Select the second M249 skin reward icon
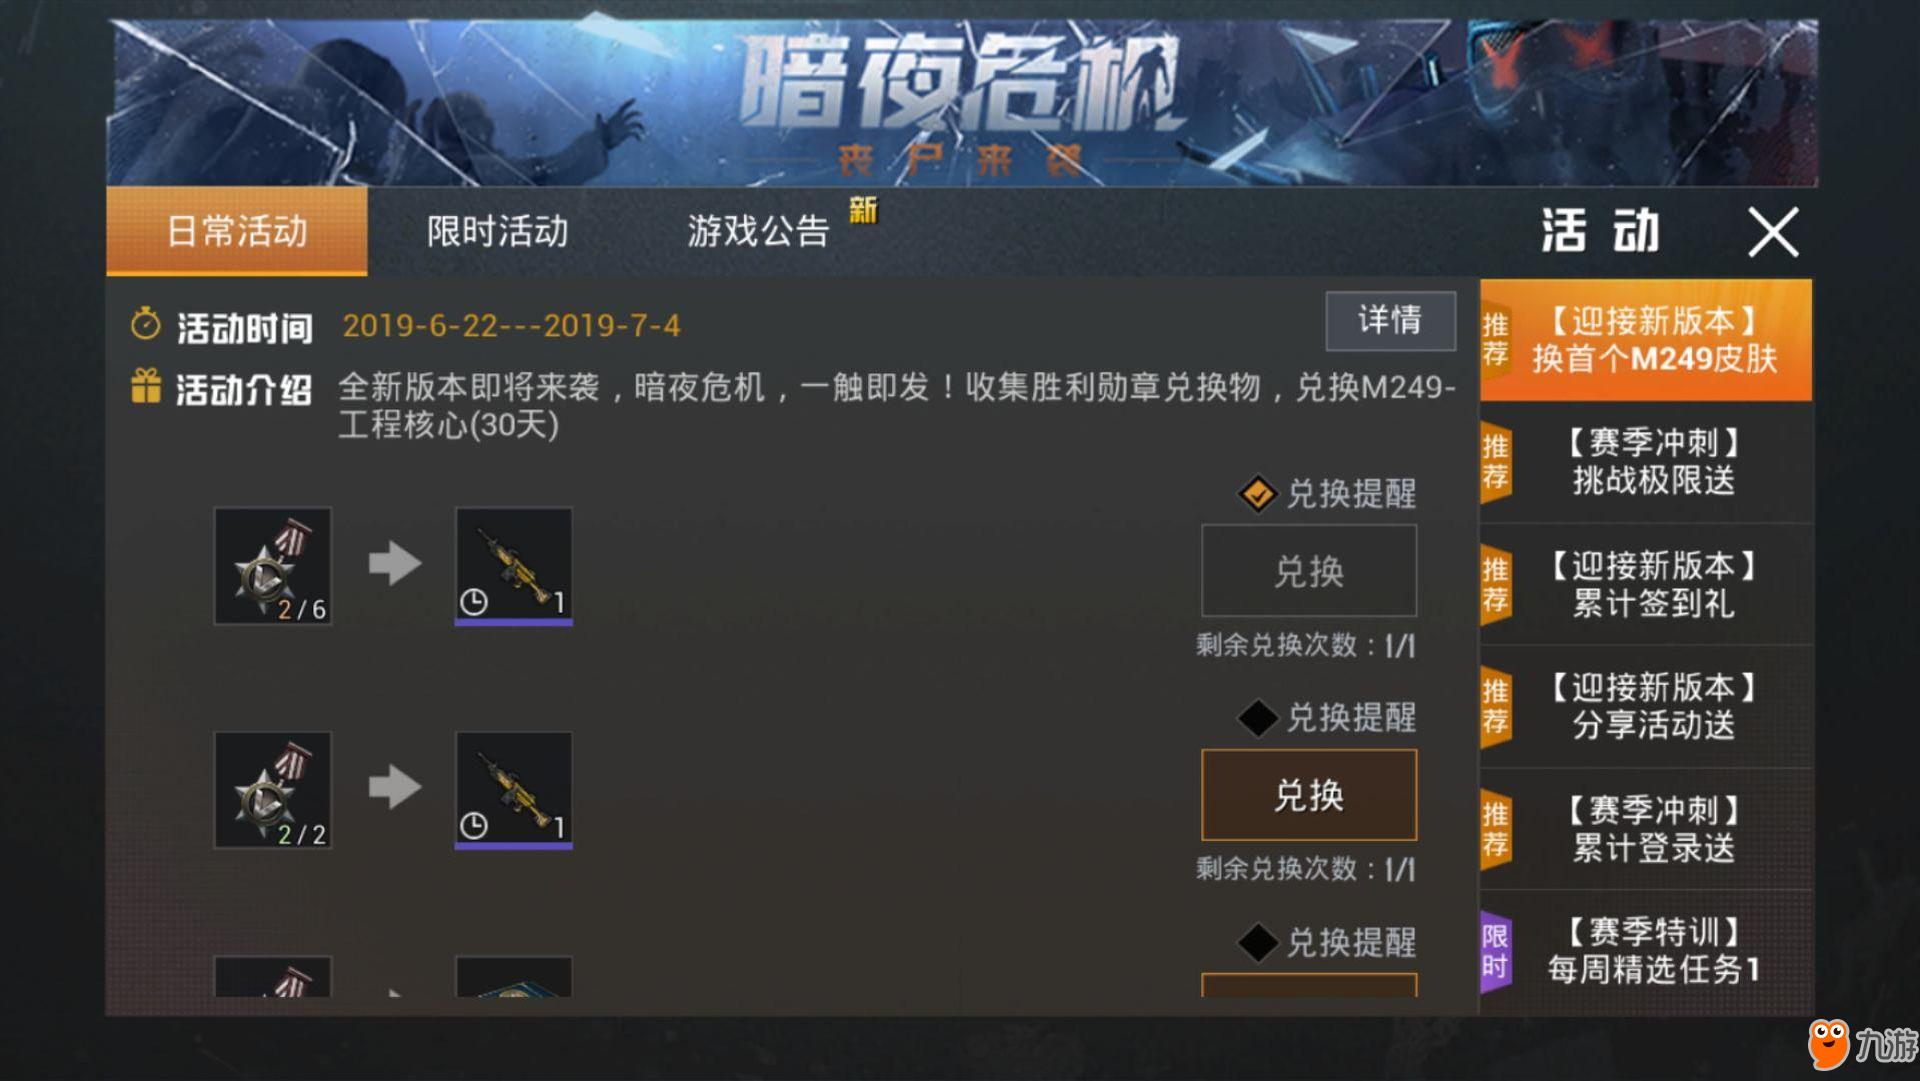 coord(514,790)
